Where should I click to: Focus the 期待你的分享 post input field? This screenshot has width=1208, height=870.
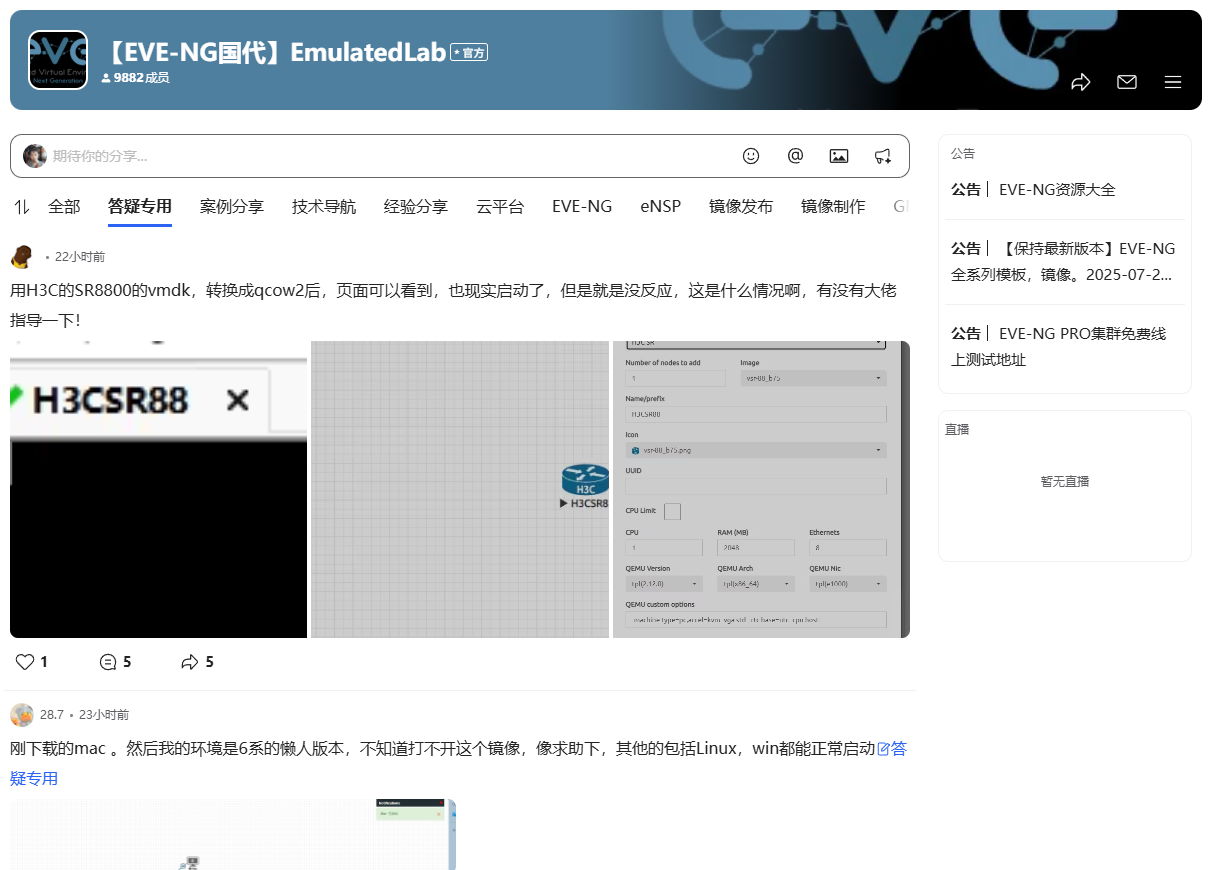click(460, 156)
